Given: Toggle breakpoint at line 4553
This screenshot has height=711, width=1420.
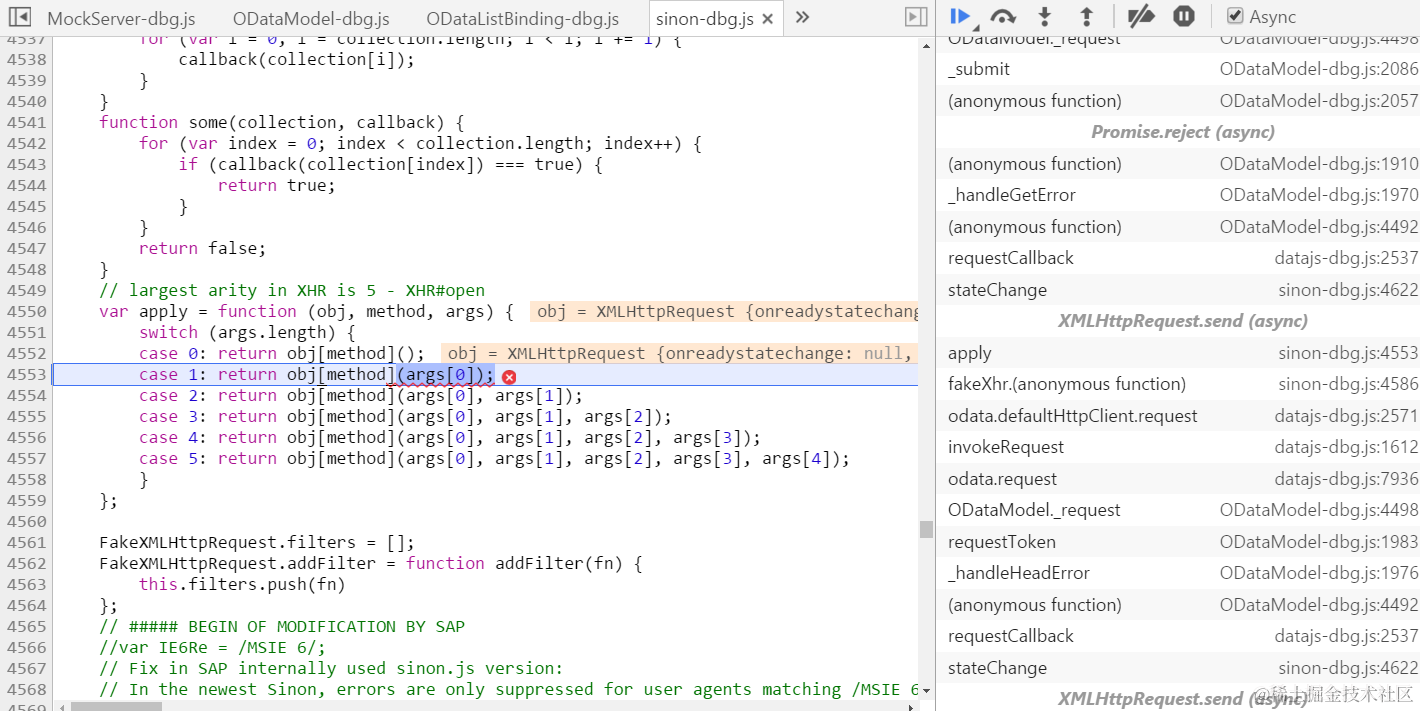Looking at the screenshot, I should point(25,374).
